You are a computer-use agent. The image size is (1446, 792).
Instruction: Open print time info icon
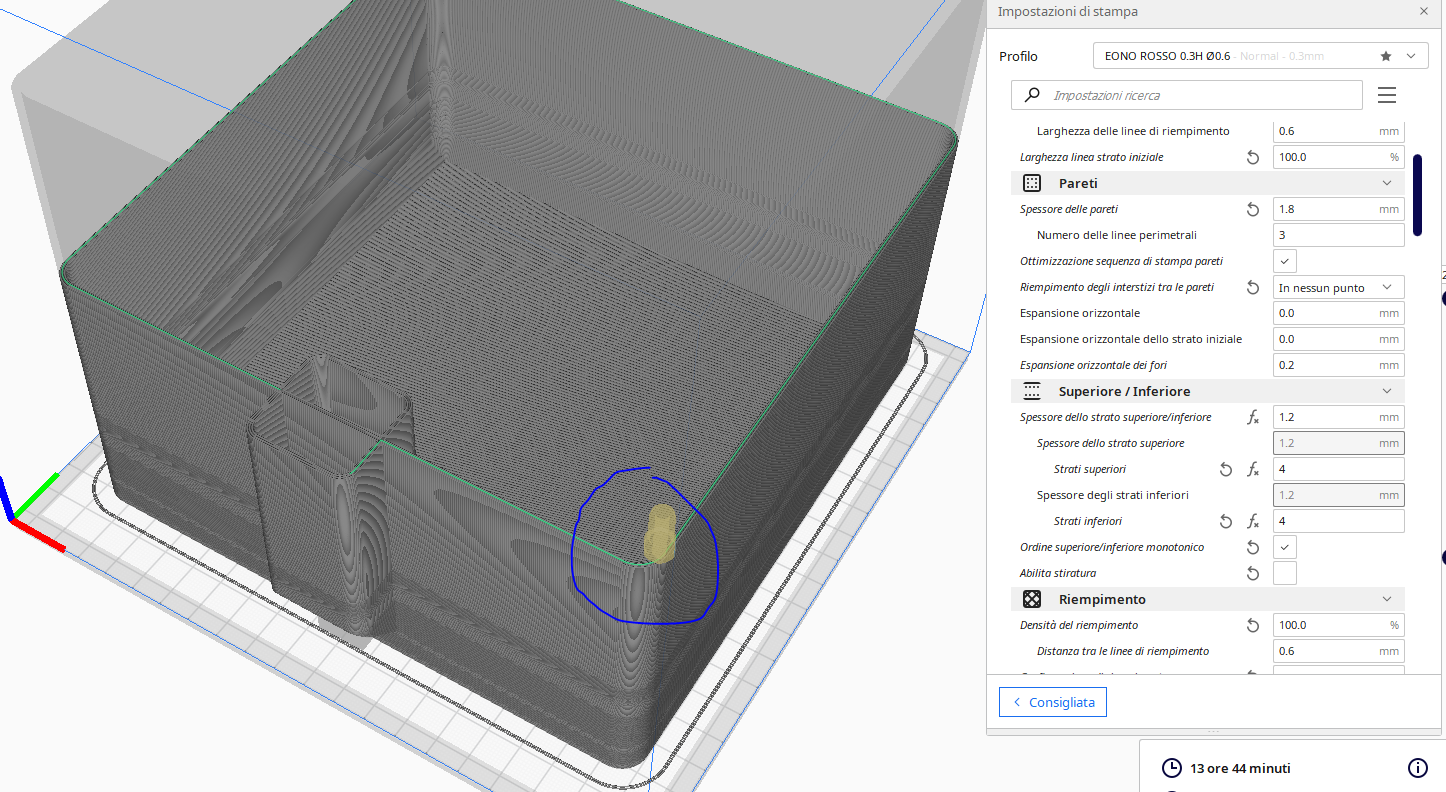coord(1417,768)
